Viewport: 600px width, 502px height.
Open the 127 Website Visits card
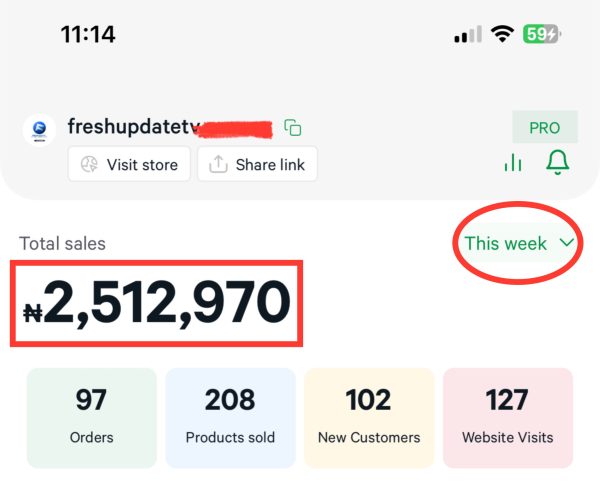[507, 417]
